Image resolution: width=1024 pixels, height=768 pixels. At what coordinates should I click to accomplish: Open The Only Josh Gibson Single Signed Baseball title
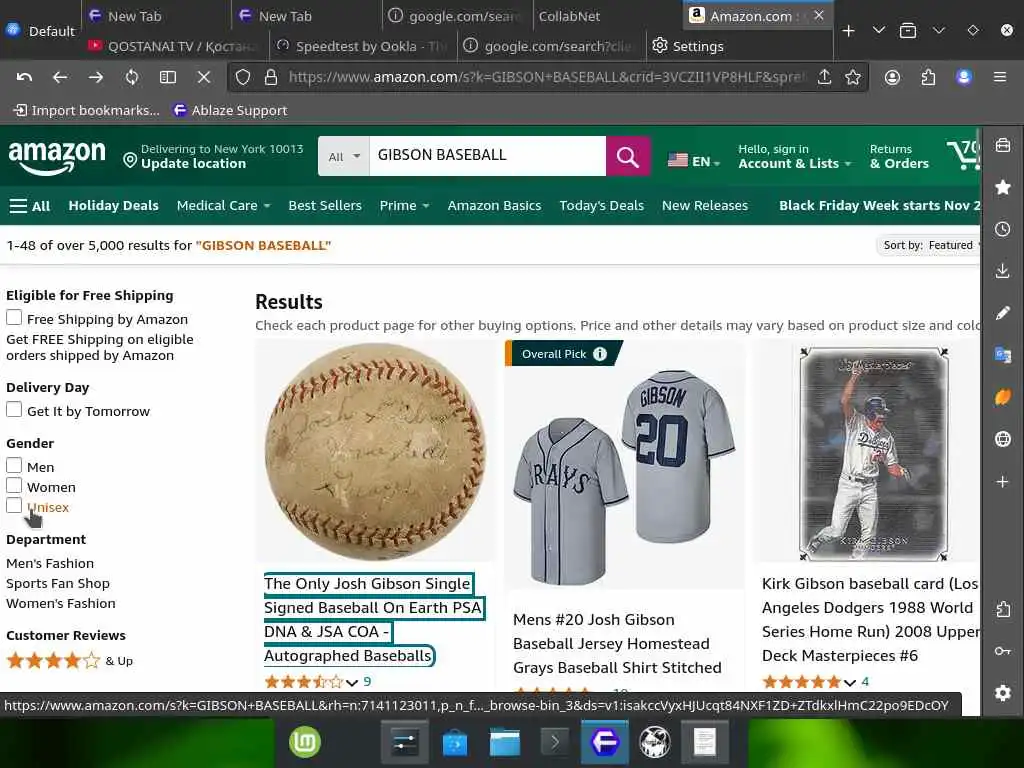[372, 619]
